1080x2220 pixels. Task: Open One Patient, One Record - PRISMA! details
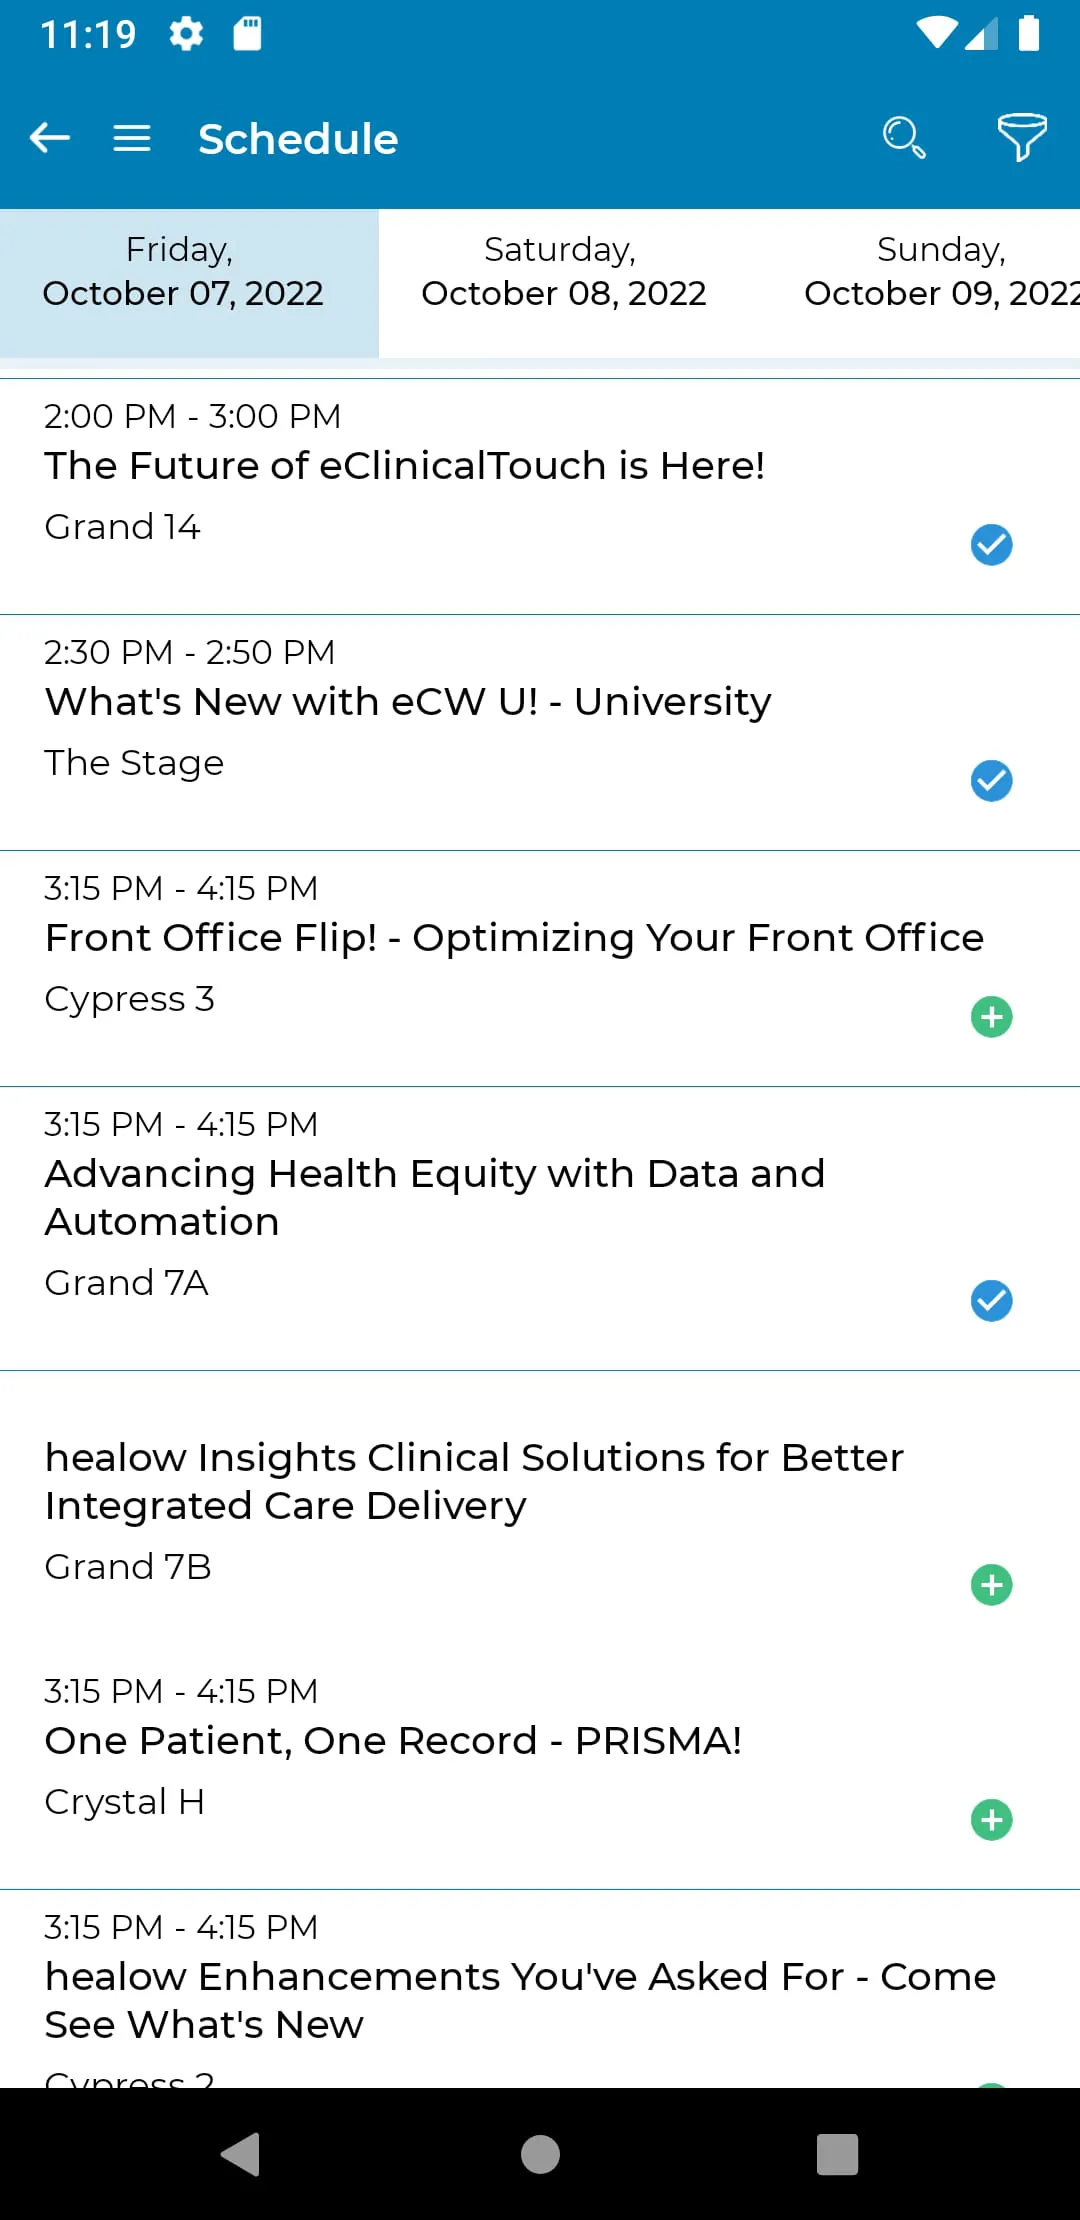(x=393, y=1741)
